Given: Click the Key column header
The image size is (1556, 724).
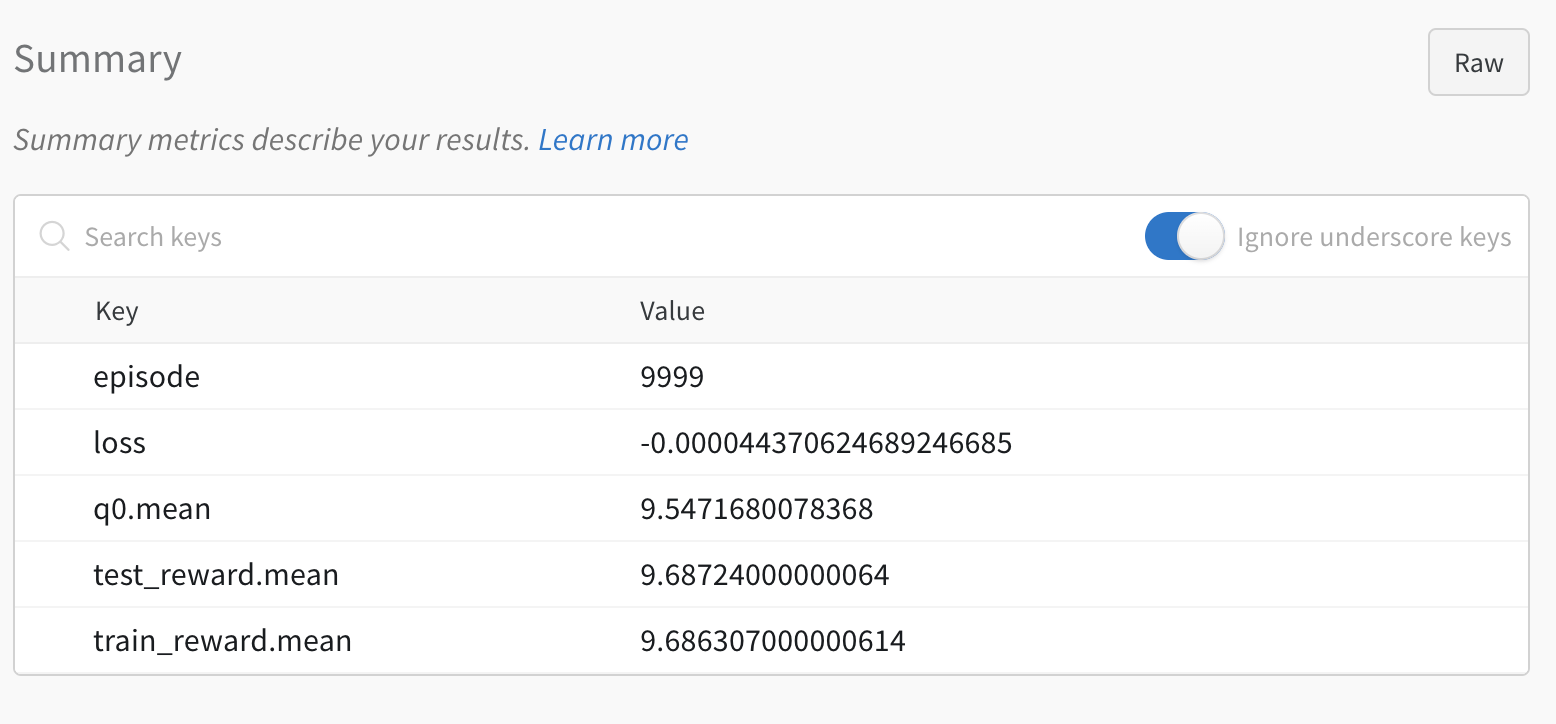Looking at the screenshot, I should (117, 311).
